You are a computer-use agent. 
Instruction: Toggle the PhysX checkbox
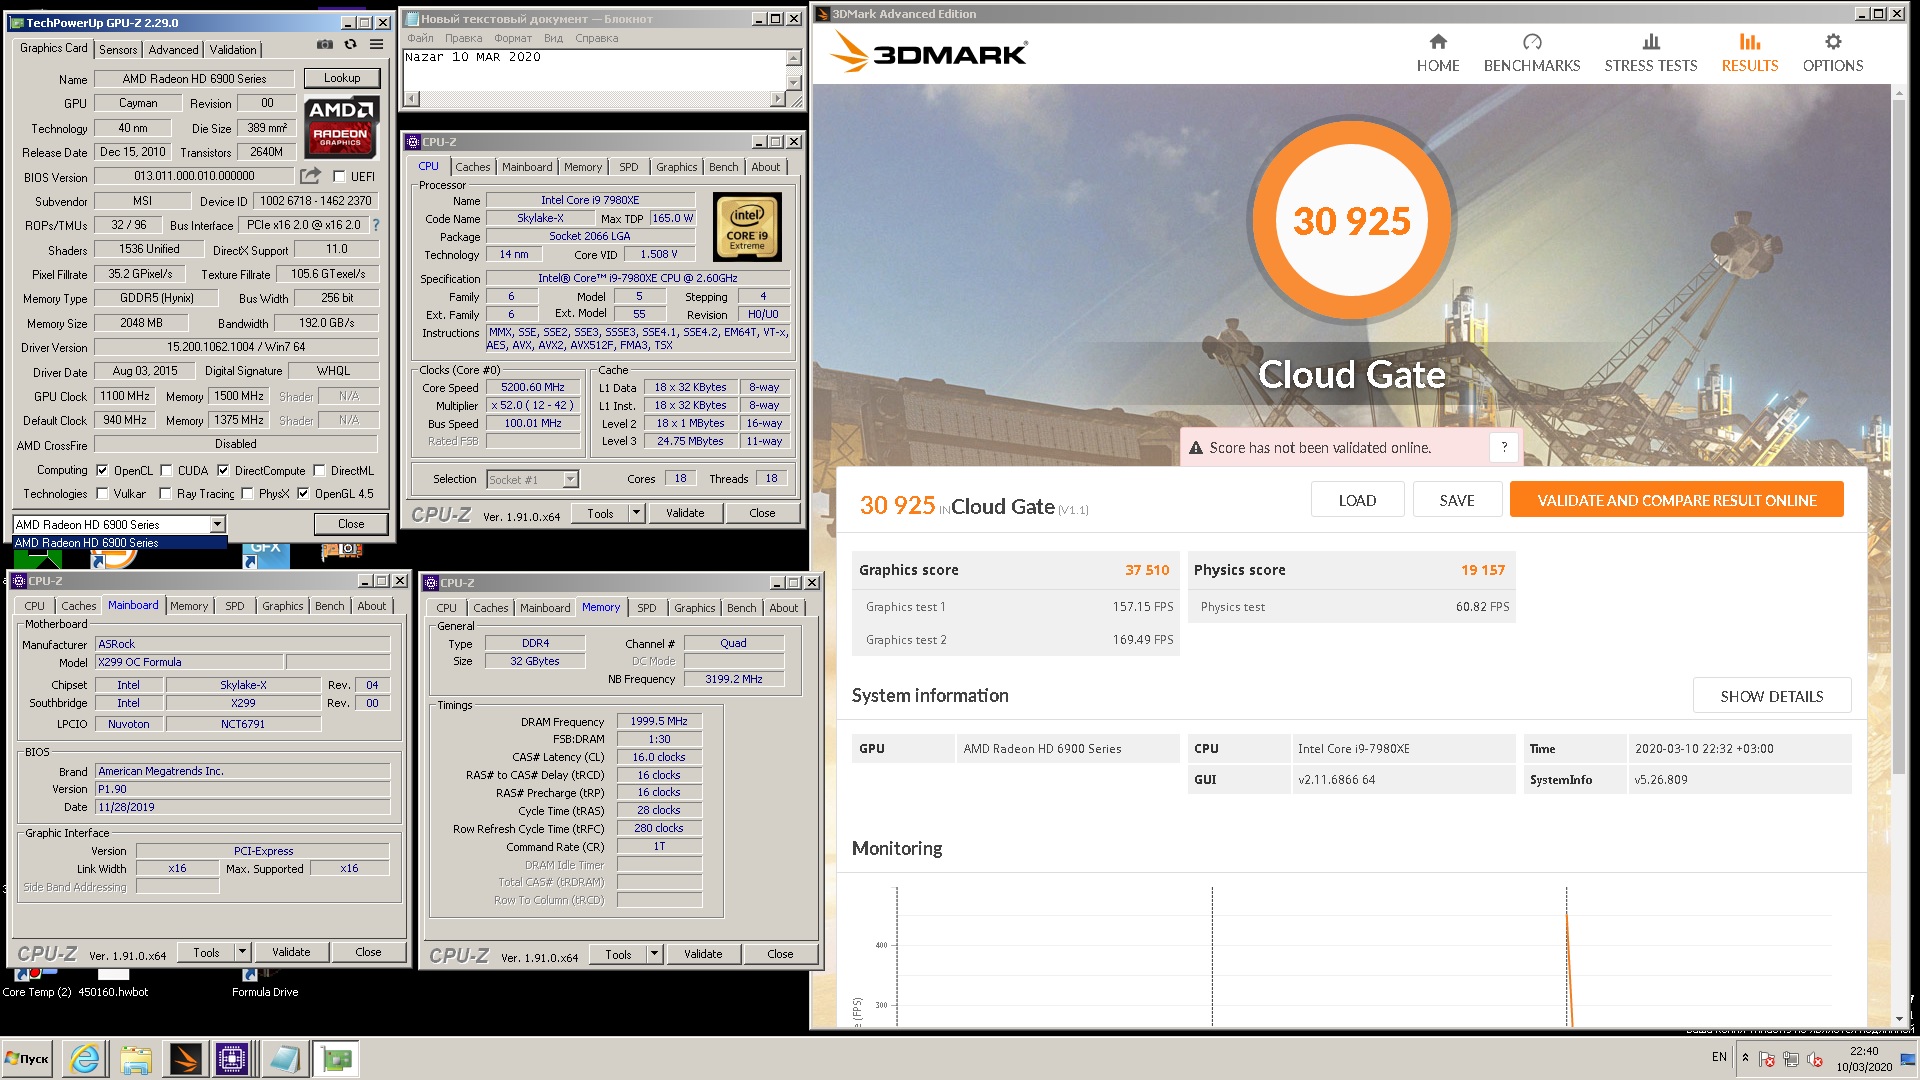(246, 494)
